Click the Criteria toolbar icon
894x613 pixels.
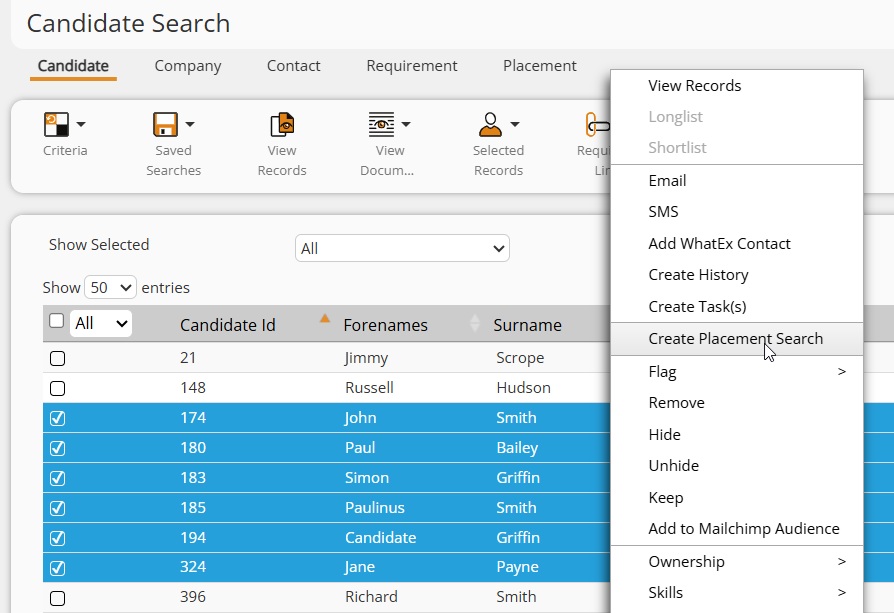(x=56, y=125)
